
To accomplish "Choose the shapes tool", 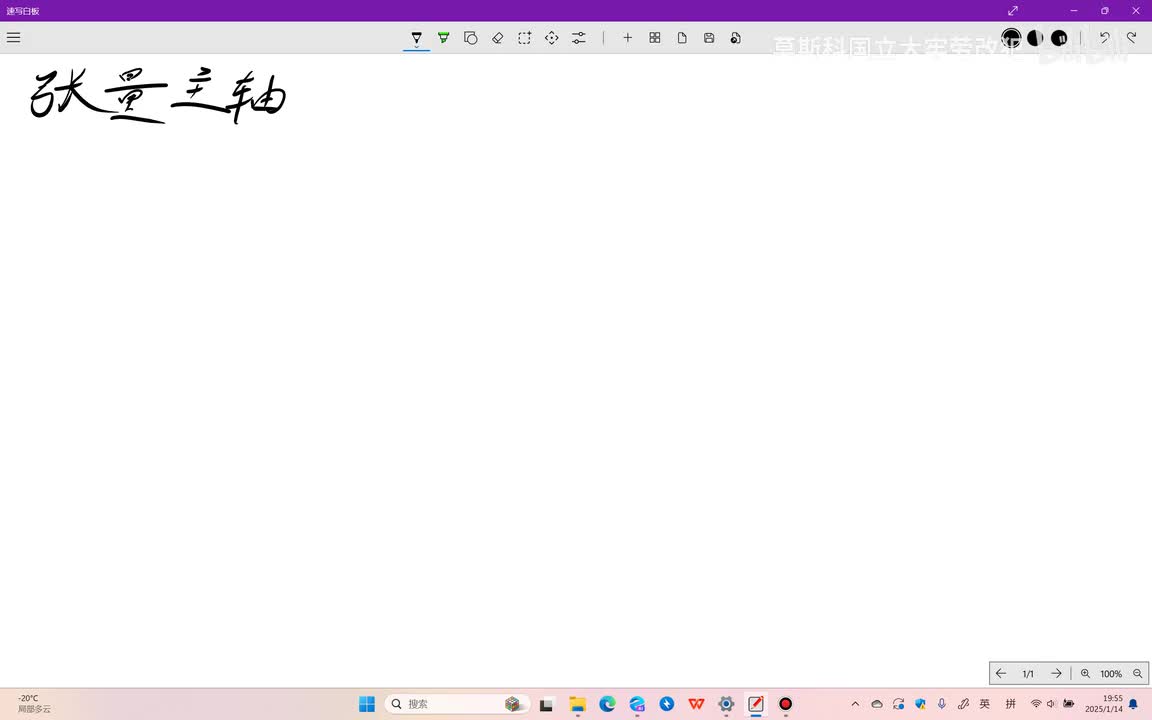I will [471, 37].
